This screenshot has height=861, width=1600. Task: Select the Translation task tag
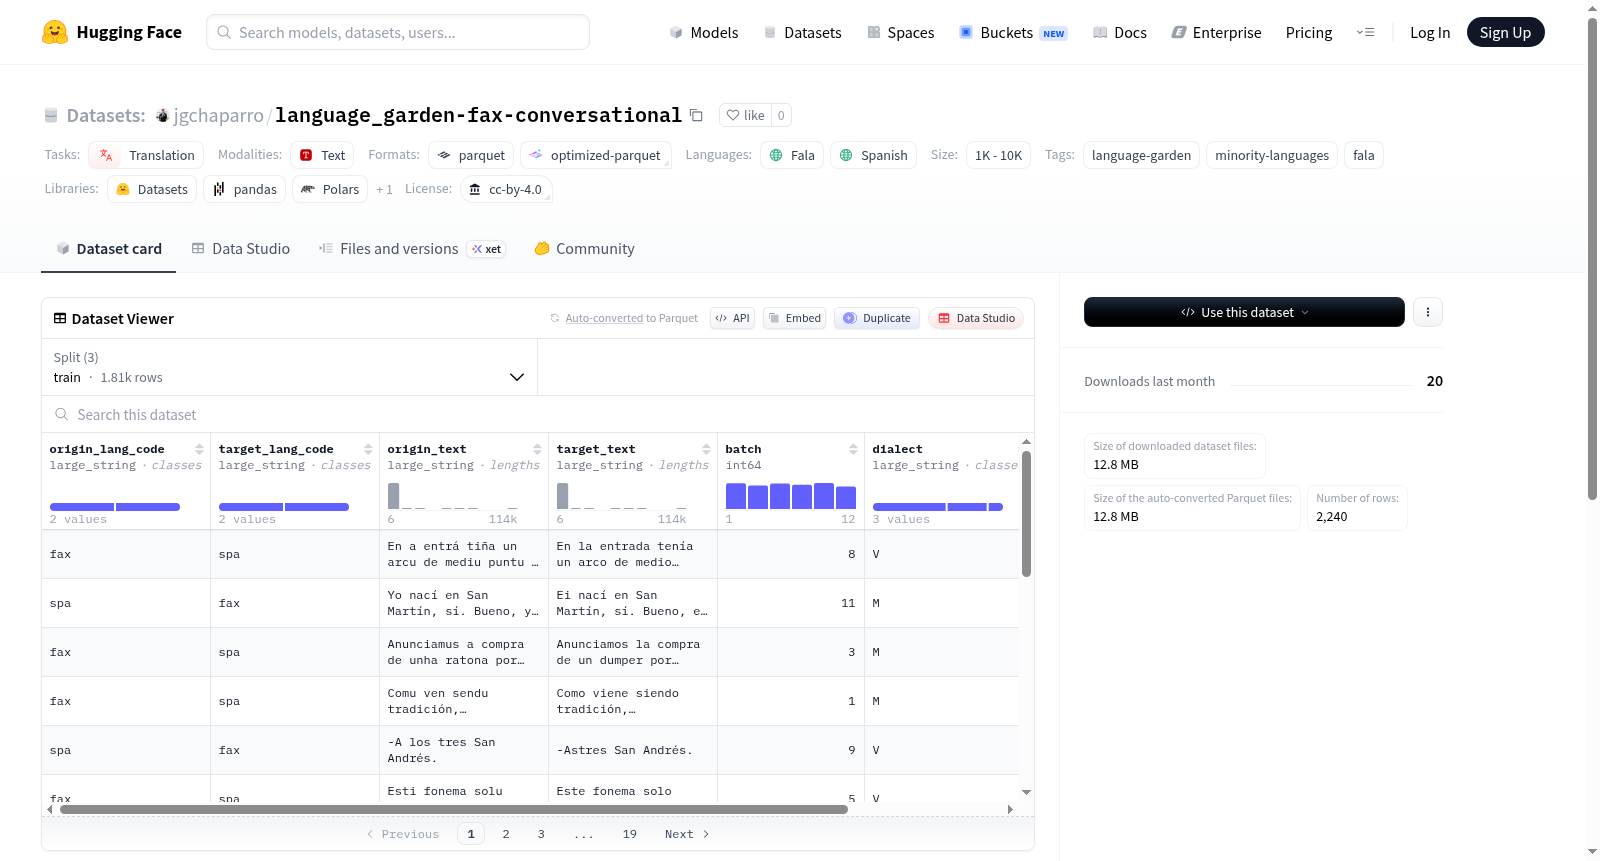click(x=146, y=155)
